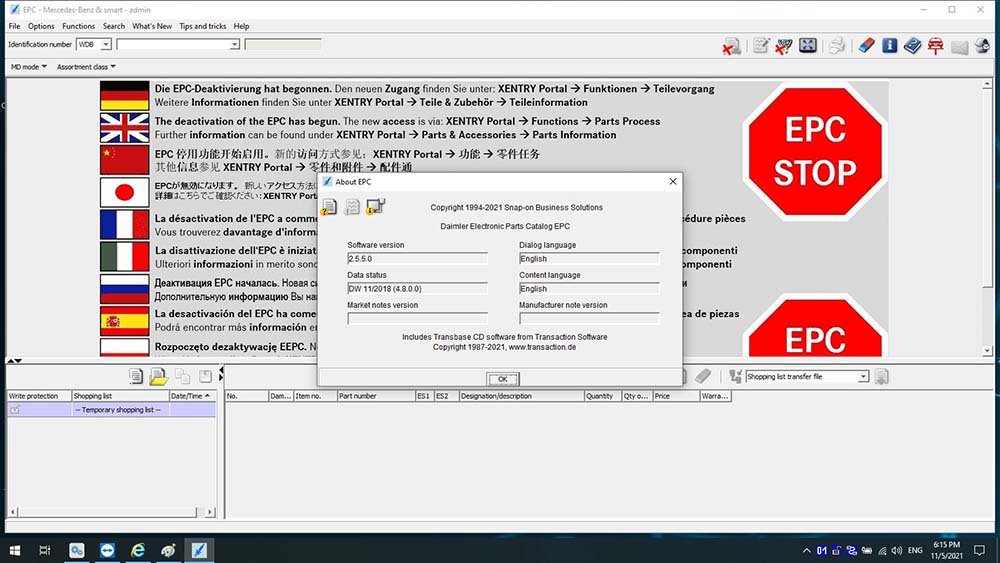This screenshot has height=563, width=1000.
Task: Click the Data status field DW 11/2018
Action: 417,288
